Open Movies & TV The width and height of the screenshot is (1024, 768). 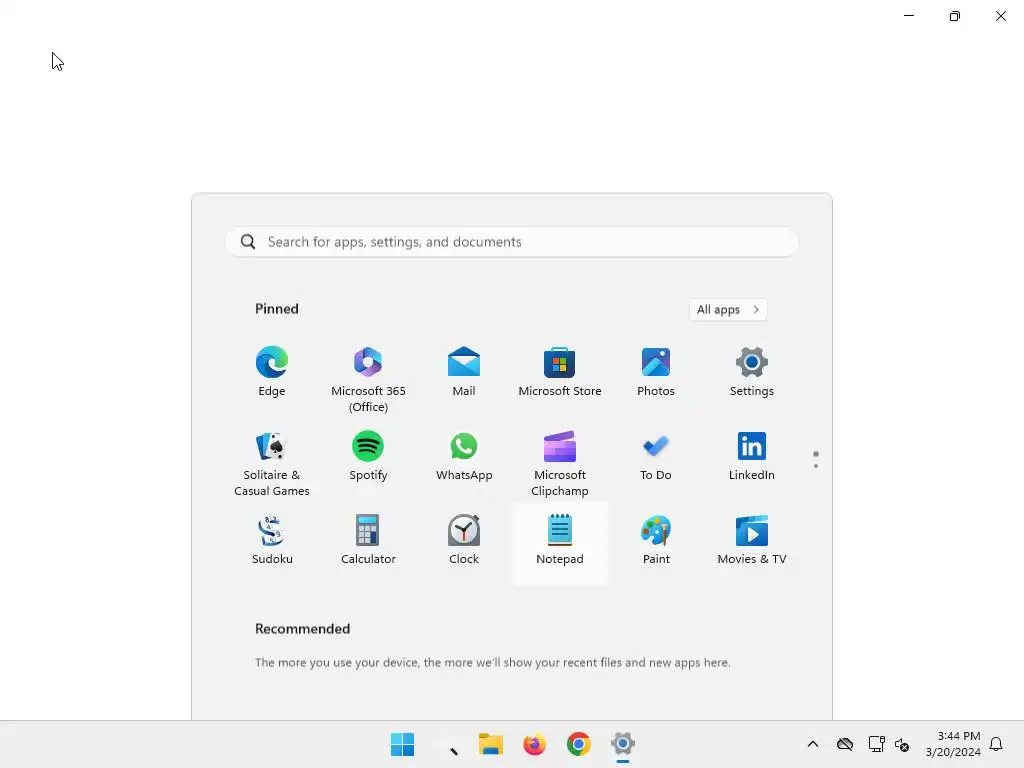tap(752, 539)
